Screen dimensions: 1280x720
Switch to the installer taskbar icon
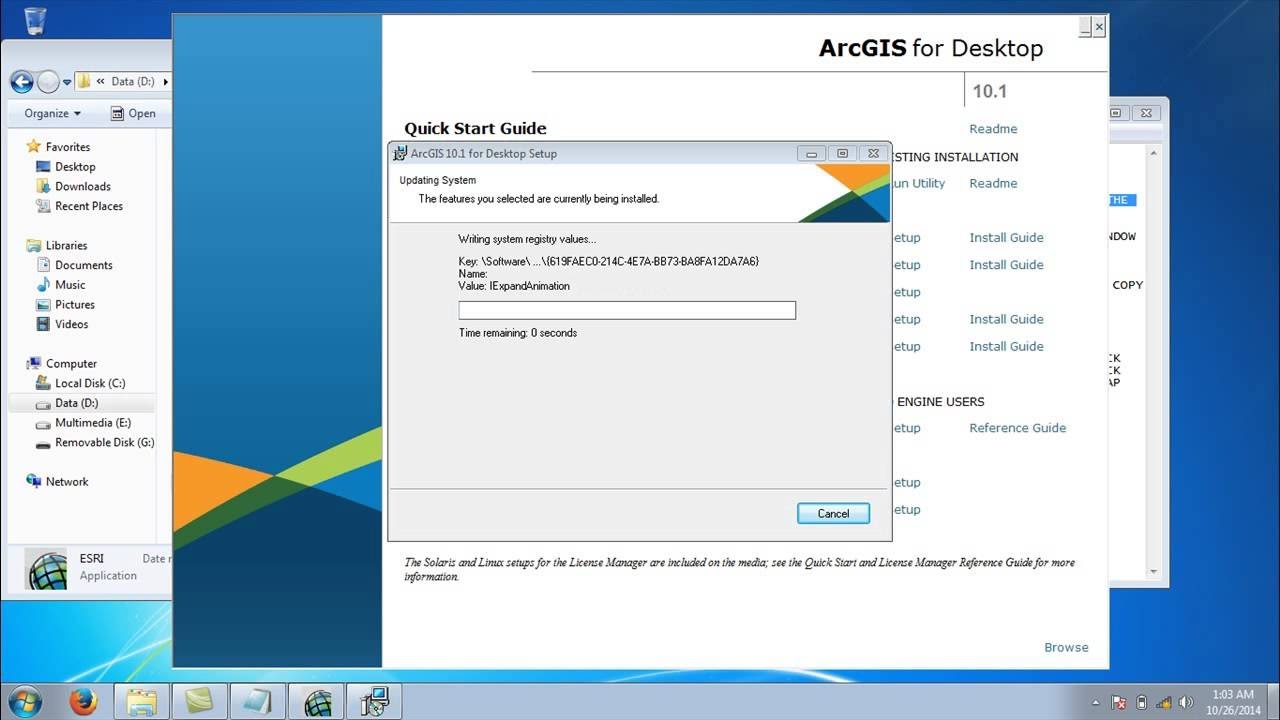tap(375, 701)
